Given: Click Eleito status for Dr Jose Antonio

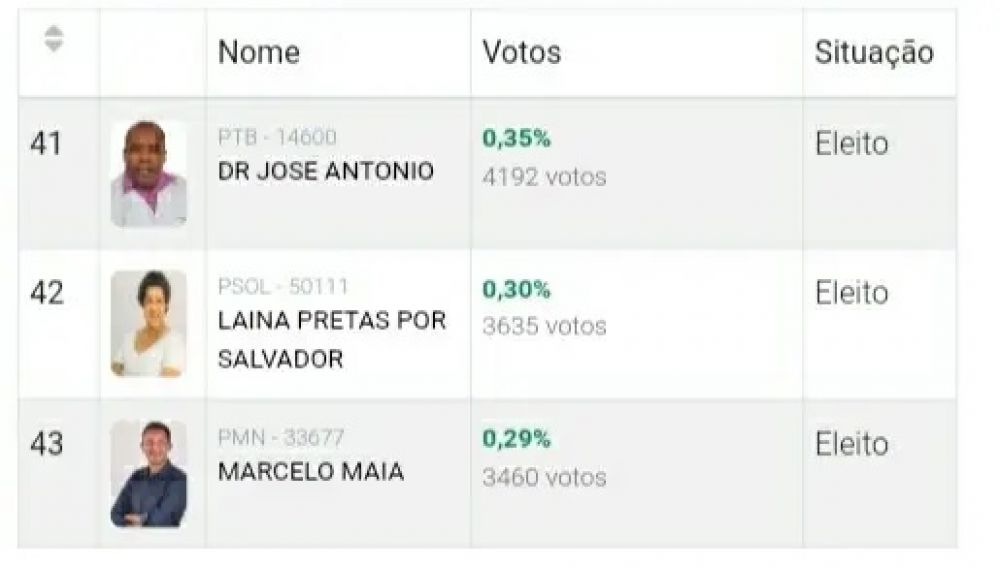Looking at the screenshot, I should (x=851, y=143).
